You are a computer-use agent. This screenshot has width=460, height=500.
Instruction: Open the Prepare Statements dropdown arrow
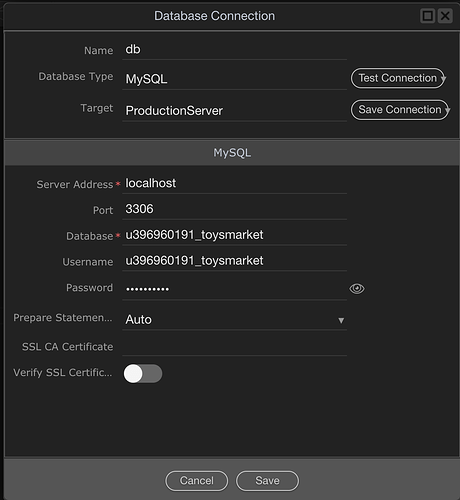(x=341, y=320)
